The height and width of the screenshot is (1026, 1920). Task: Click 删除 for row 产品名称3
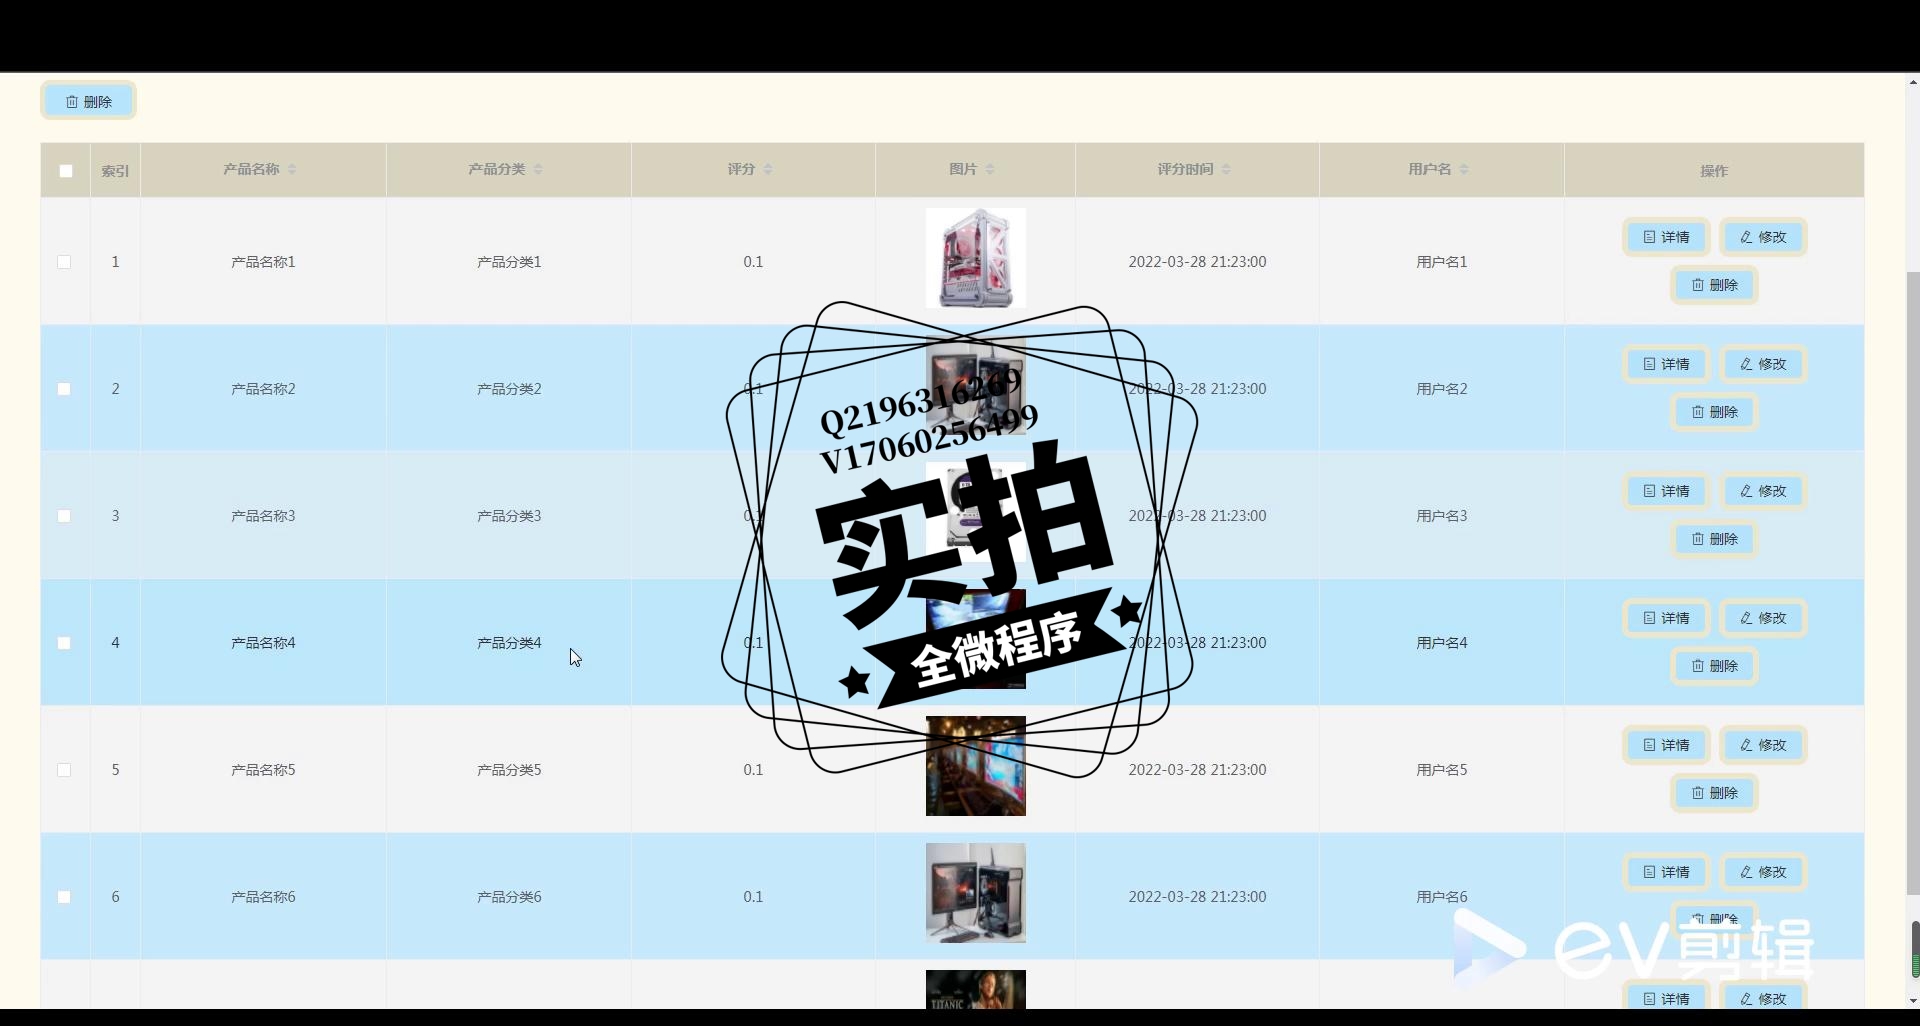1714,539
